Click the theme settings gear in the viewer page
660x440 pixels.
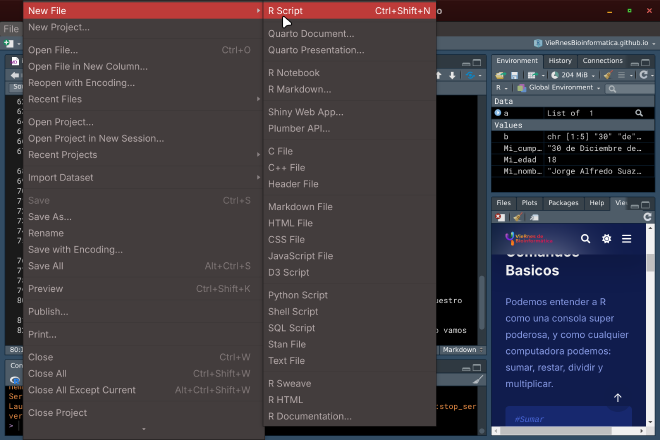pyautogui.click(x=606, y=239)
